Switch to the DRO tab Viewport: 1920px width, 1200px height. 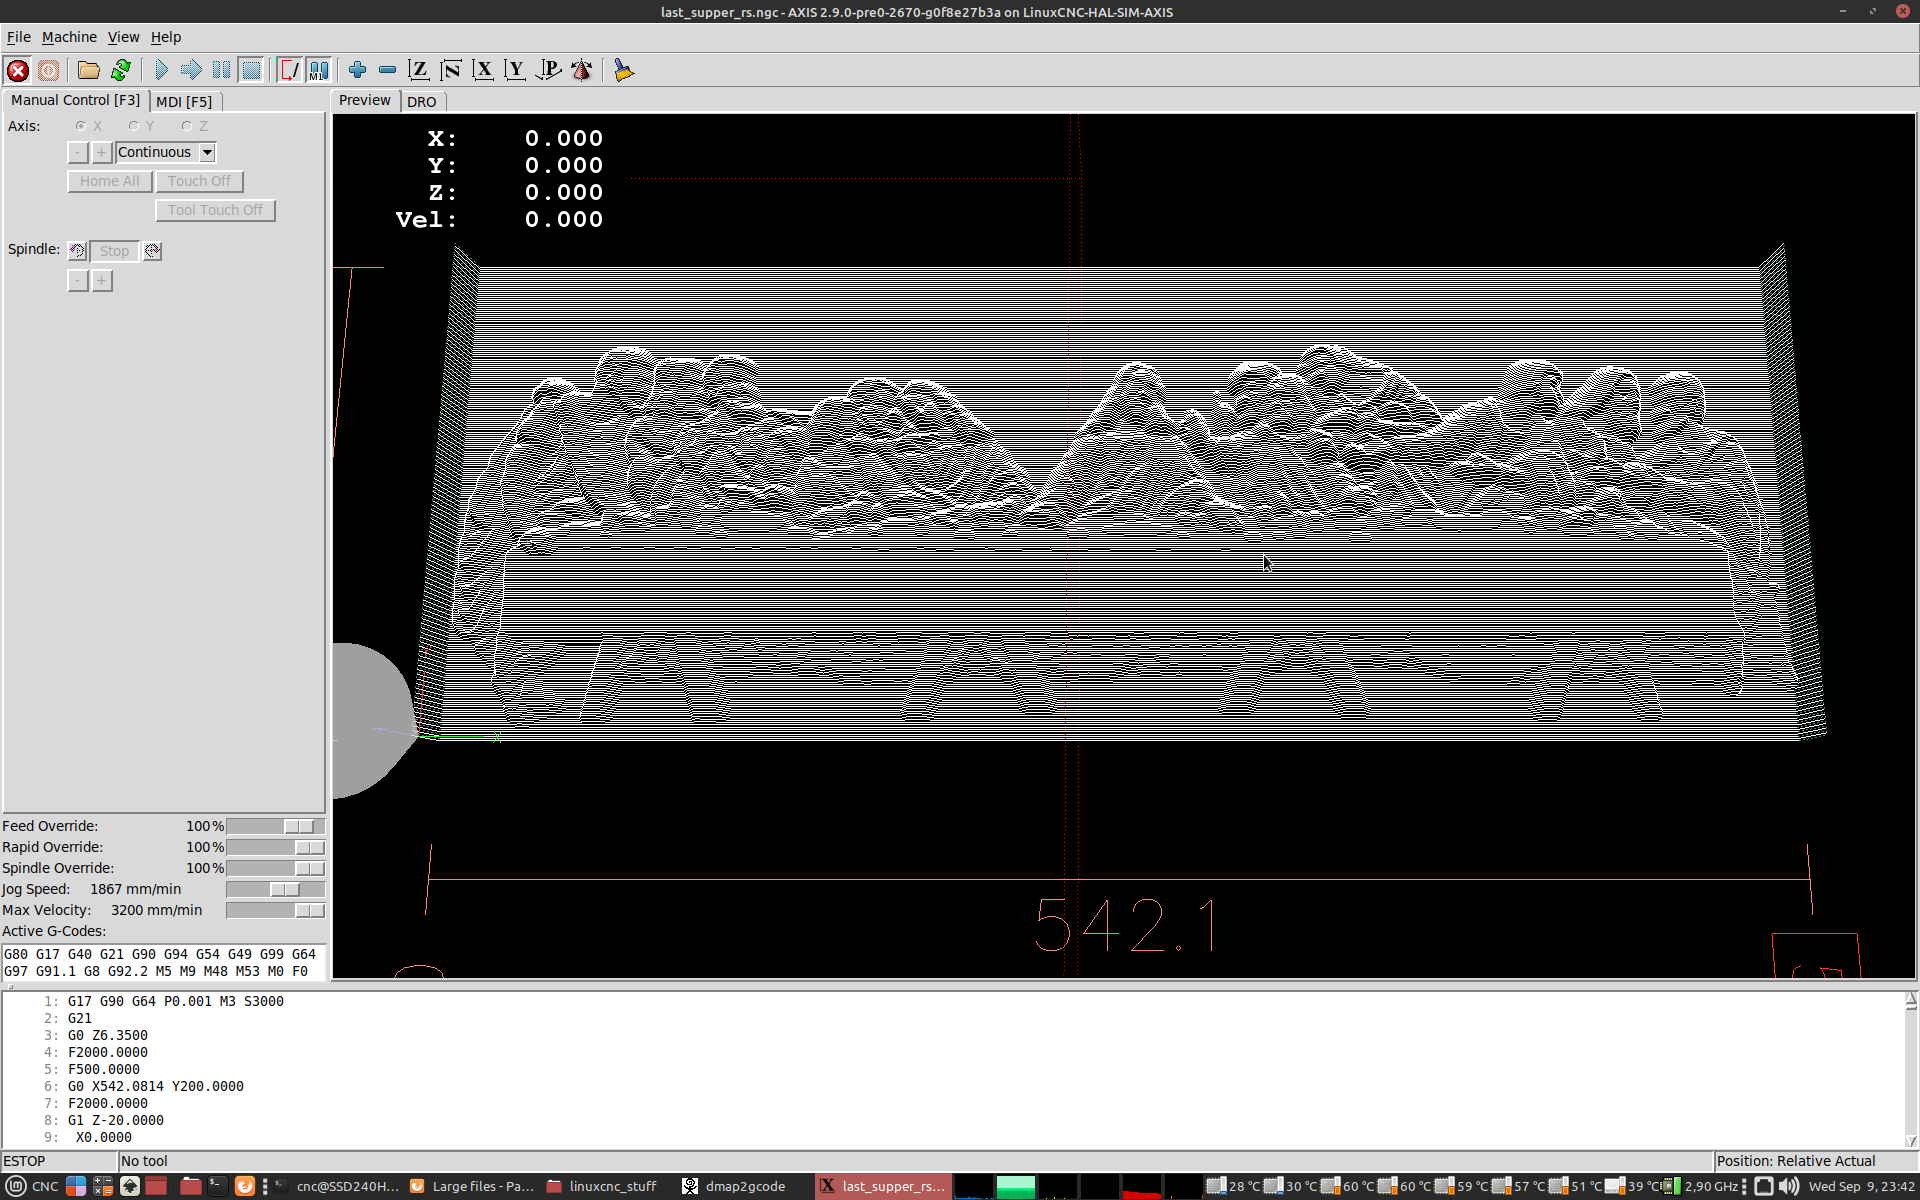pos(421,102)
